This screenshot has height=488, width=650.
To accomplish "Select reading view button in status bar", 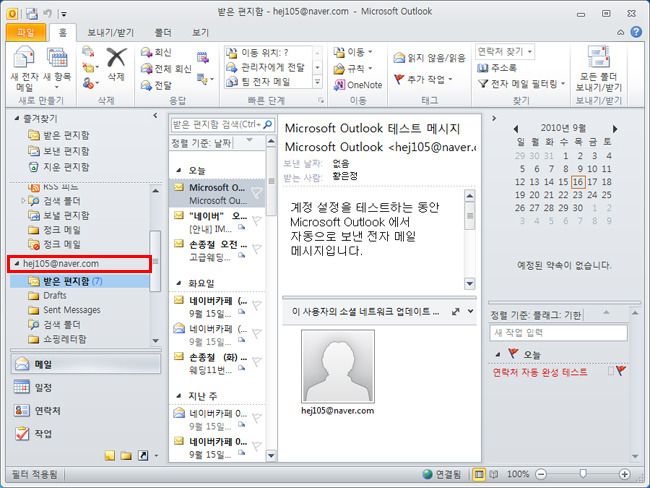I will pos(493,474).
